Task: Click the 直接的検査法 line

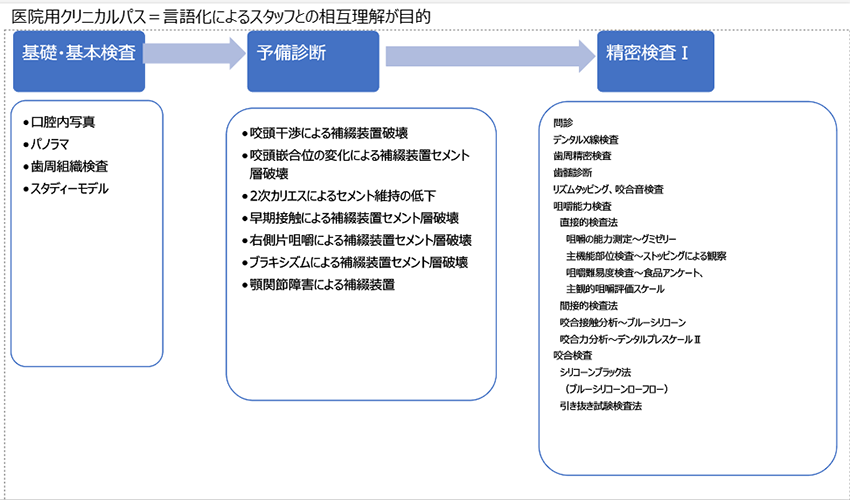Action: tap(589, 222)
